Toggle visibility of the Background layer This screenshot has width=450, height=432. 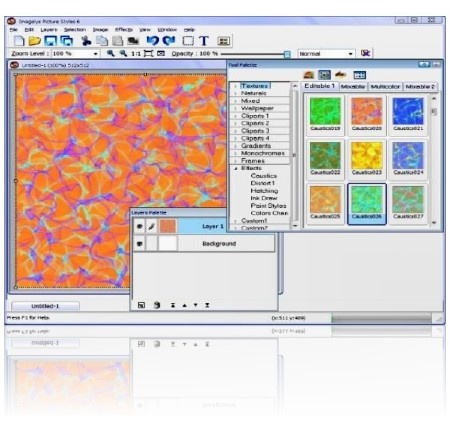[x=140, y=244]
